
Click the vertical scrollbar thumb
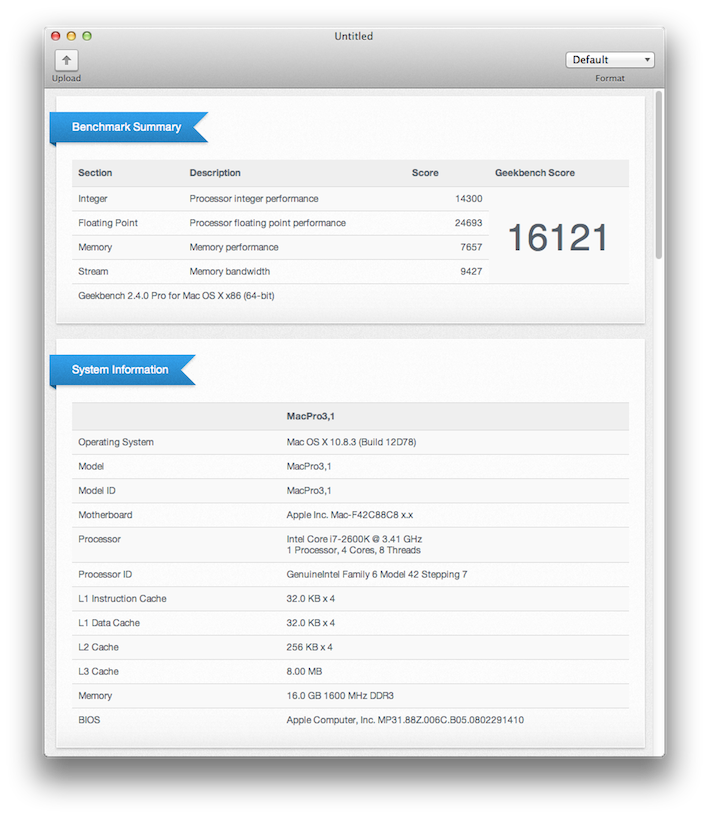pyautogui.click(x=659, y=175)
